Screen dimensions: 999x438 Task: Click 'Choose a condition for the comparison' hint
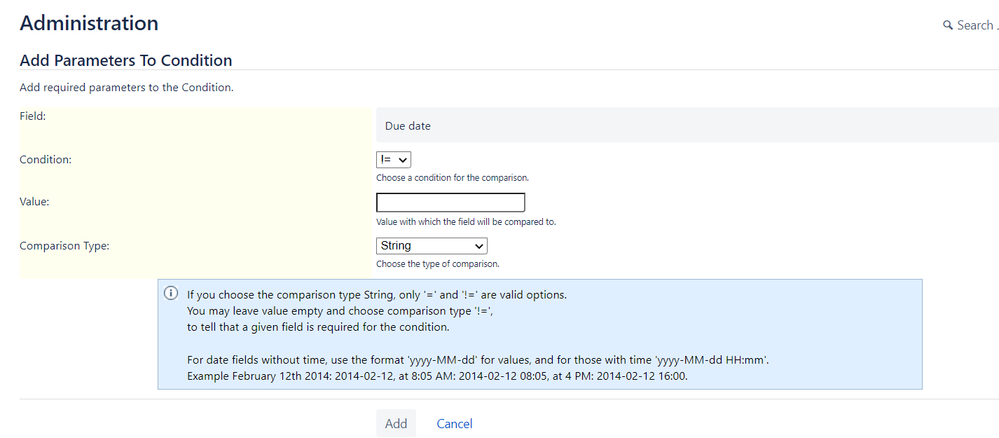pyautogui.click(x=452, y=178)
